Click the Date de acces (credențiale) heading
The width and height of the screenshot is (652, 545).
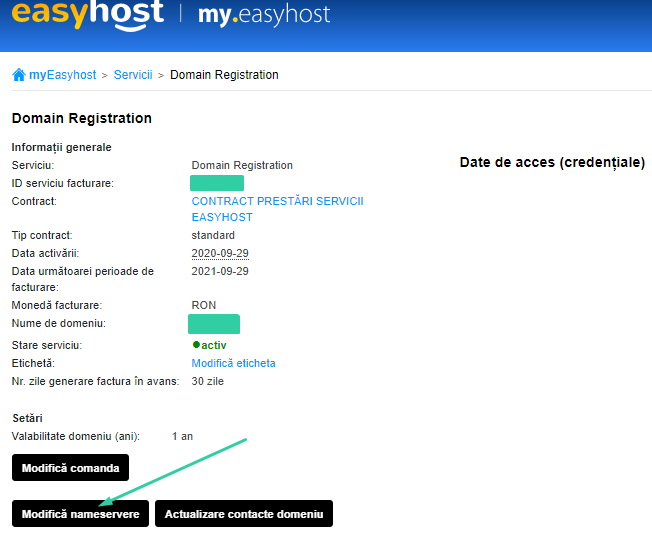coord(552,163)
